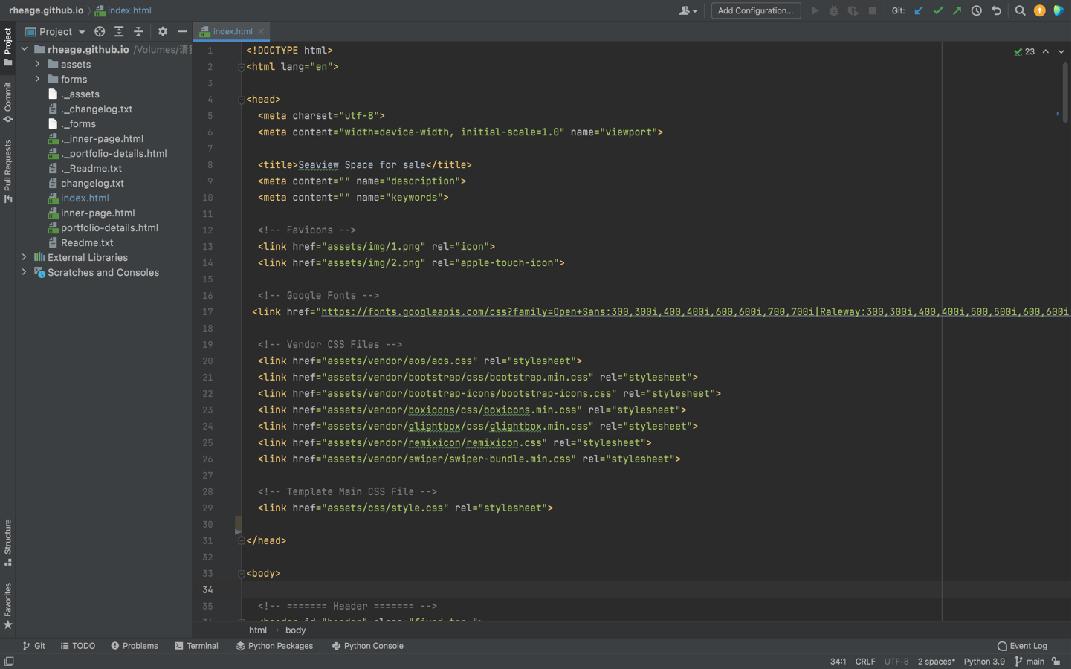
Task: Click Expand All in Project panel
Action: (x=119, y=31)
